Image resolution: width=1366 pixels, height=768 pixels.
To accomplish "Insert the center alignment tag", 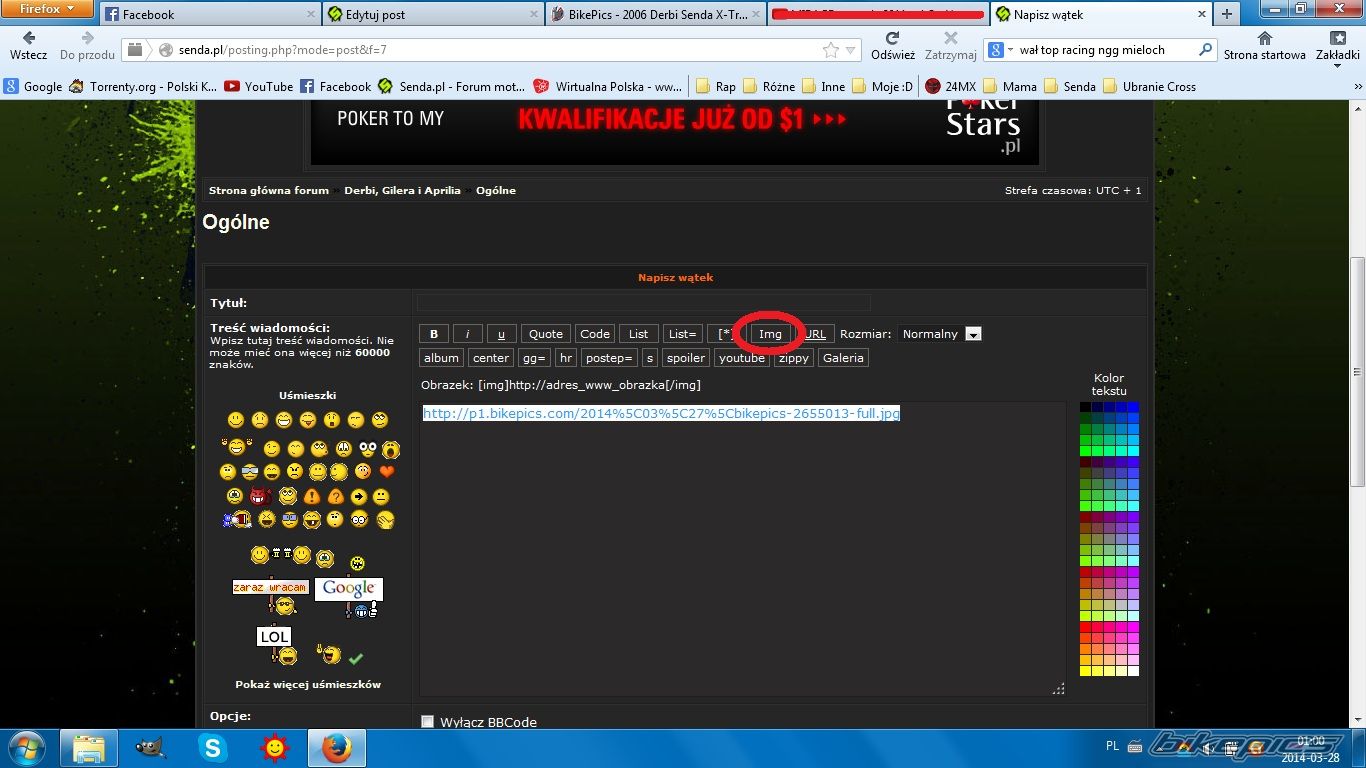I will (x=491, y=358).
